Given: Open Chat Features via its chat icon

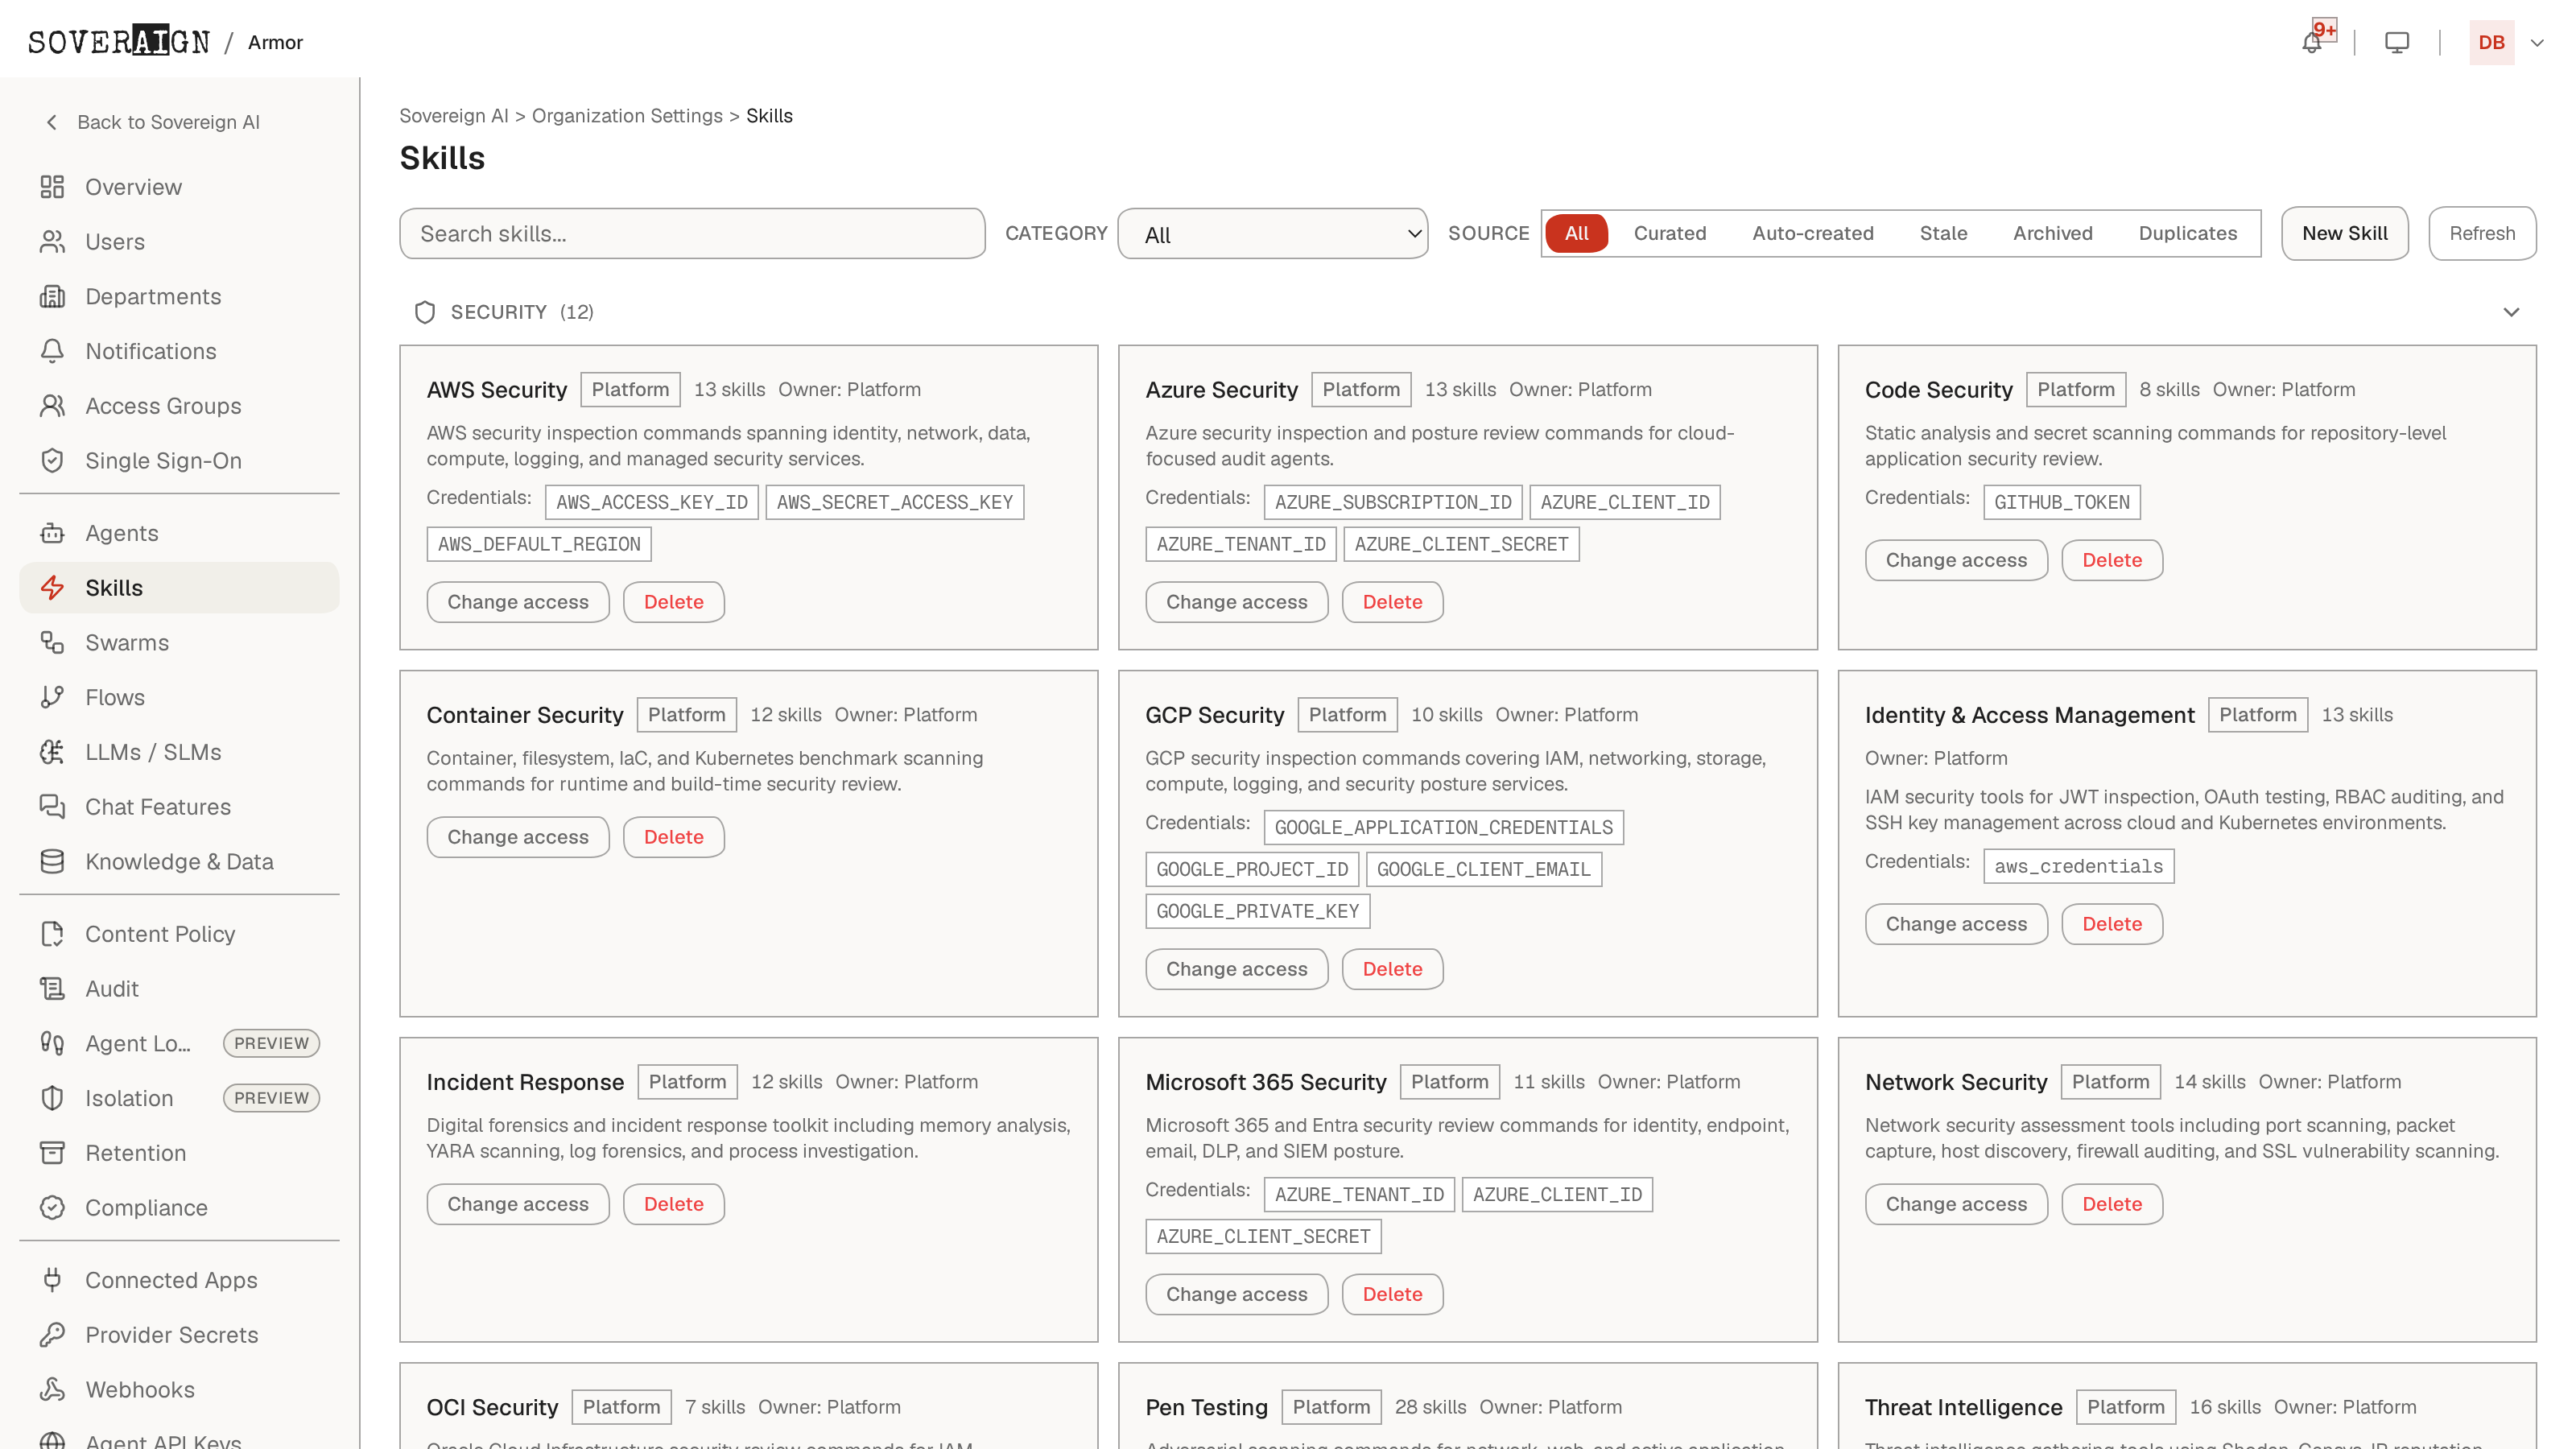Looking at the screenshot, I should (52, 807).
